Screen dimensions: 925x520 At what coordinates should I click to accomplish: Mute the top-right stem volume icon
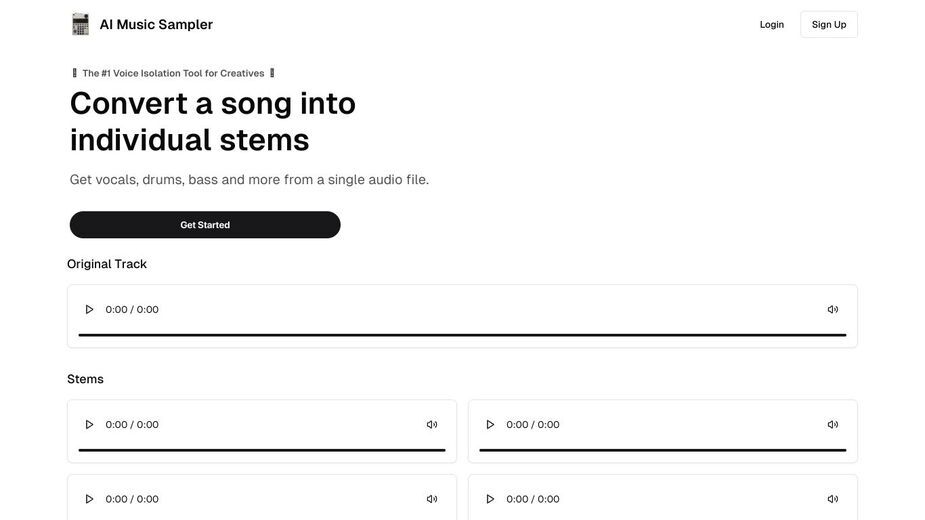(x=832, y=424)
